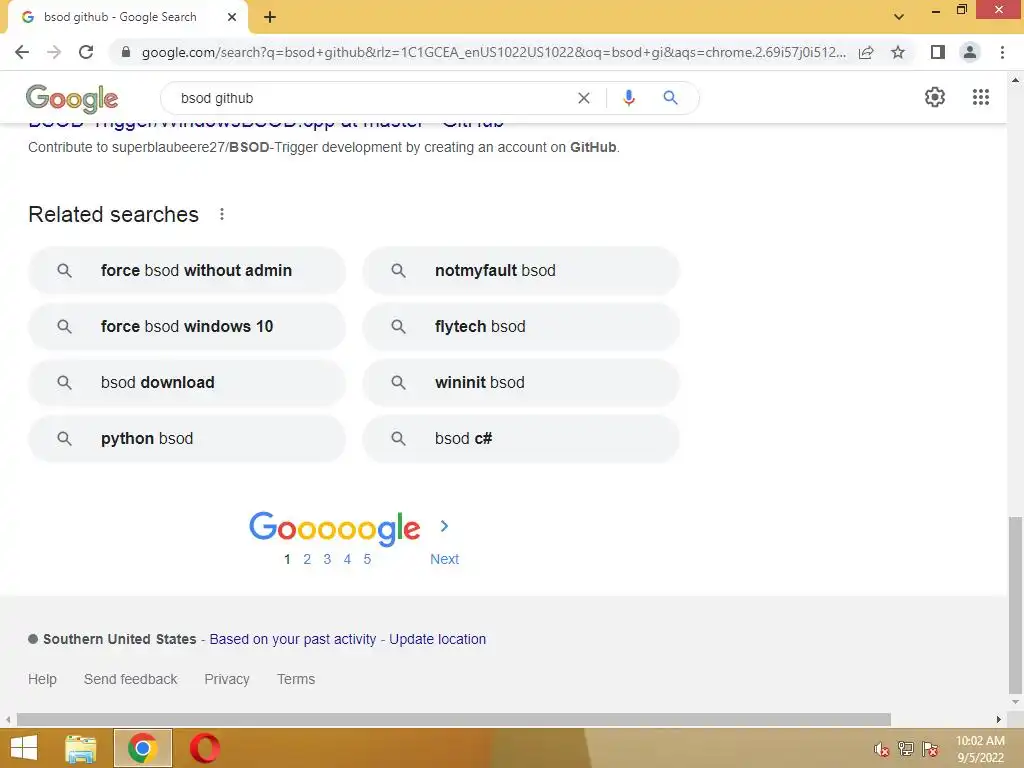
Task: Click the vertical scrollbar thumb
Action: [1015, 605]
